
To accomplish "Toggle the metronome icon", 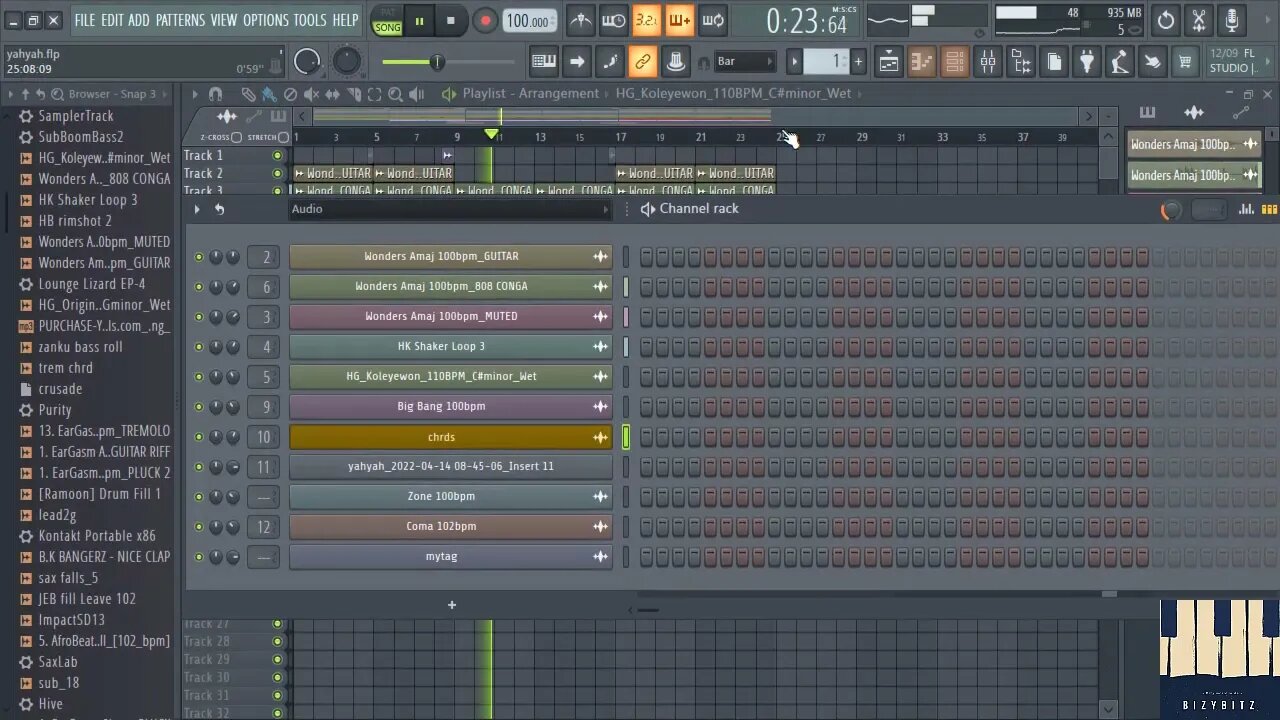I will (580, 20).
